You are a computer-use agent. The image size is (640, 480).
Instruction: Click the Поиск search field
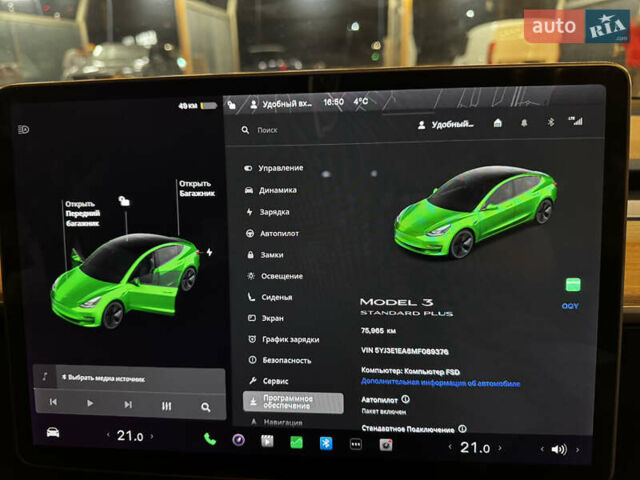(300, 130)
